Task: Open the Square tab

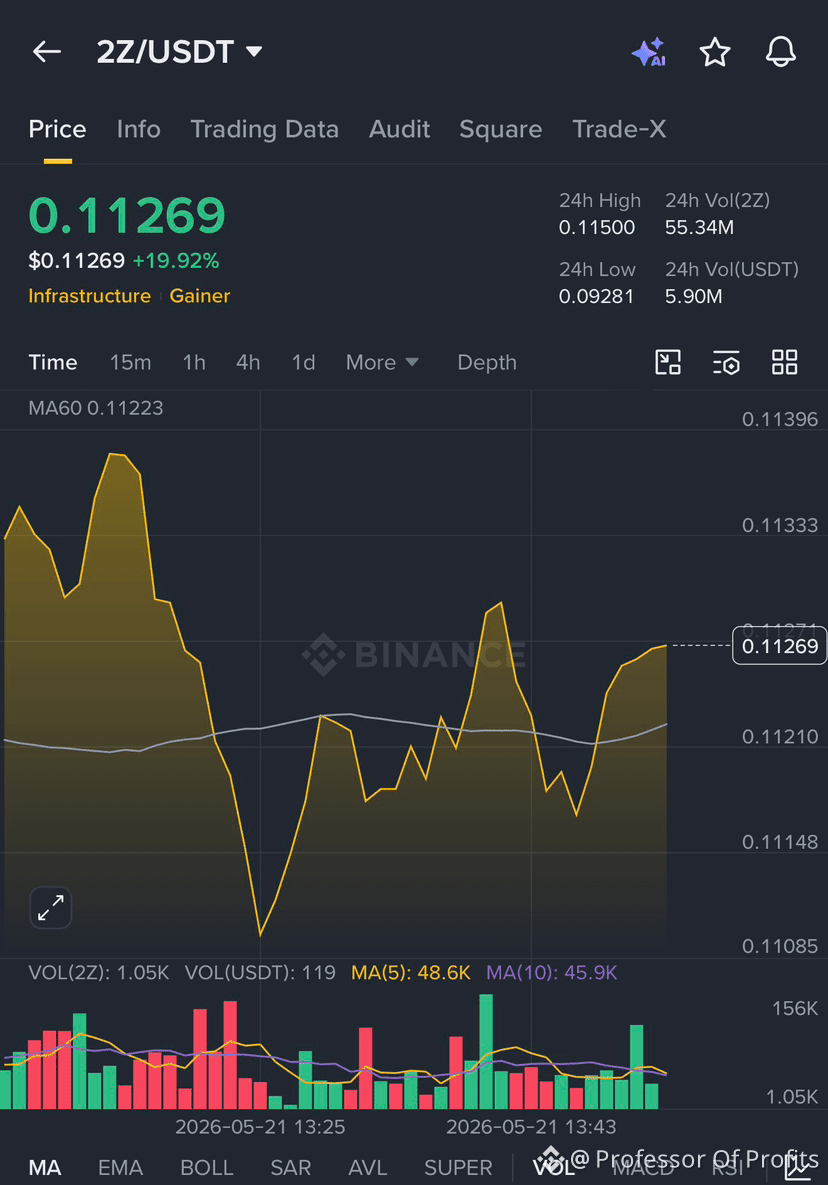Action: click(x=501, y=129)
